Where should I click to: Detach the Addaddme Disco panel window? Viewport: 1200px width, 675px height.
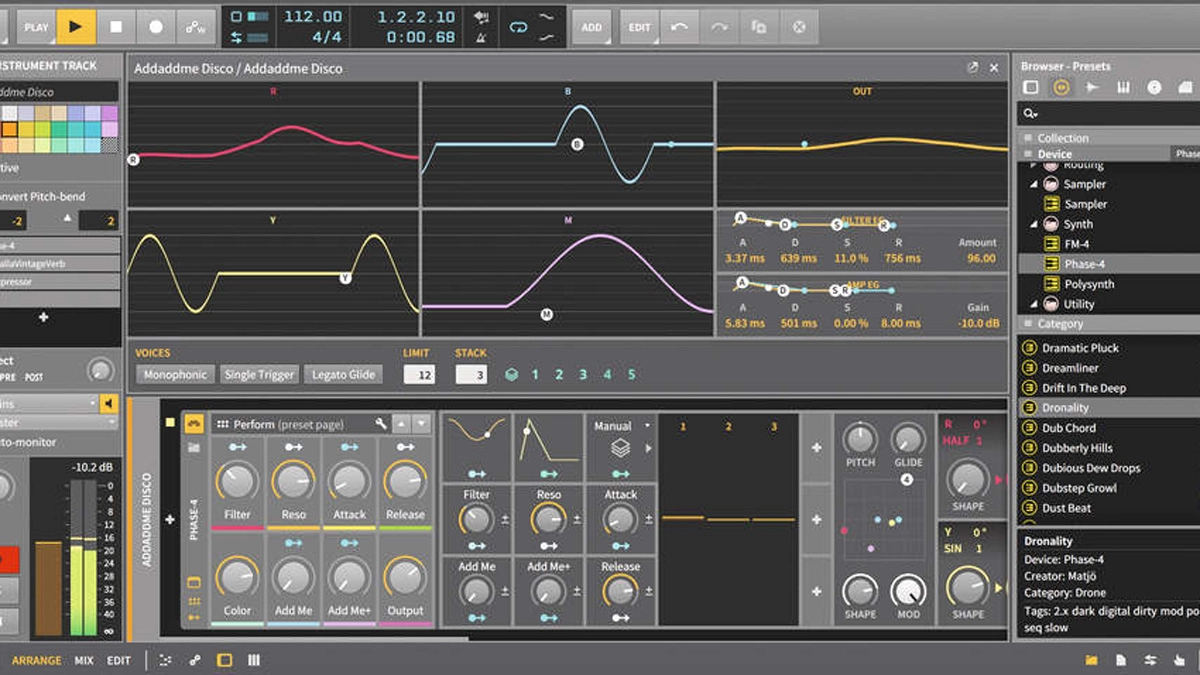pyautogui.click(x=972, y=68)
